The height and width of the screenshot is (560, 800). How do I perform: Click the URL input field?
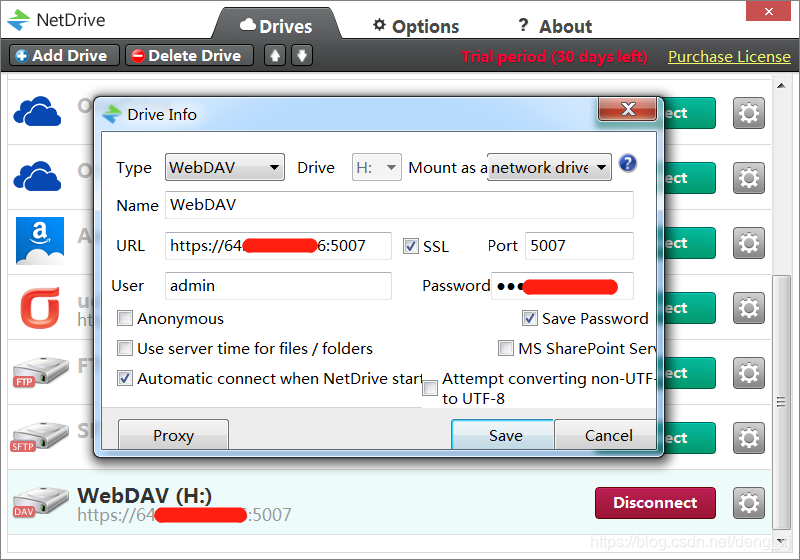[x=278, y=246]
